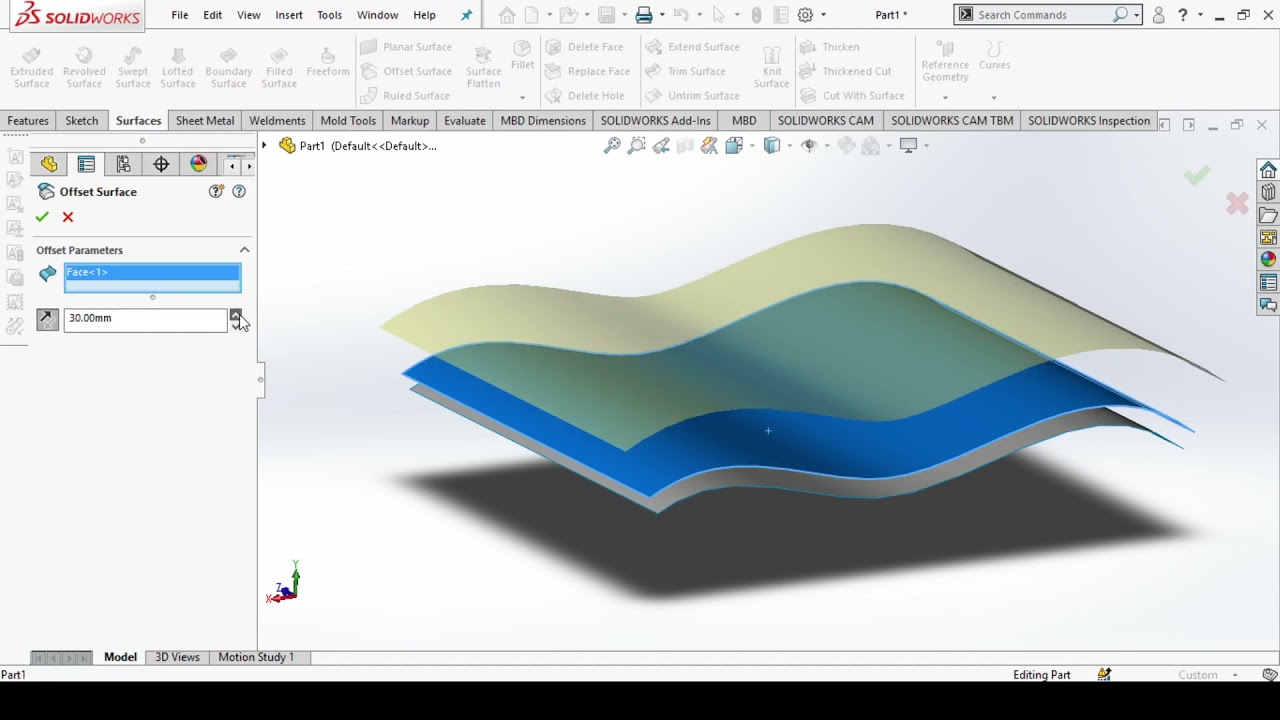Confirm with the corner green checkmark
Viewport: 1280px width, 720px height.
click(1196, 176)
